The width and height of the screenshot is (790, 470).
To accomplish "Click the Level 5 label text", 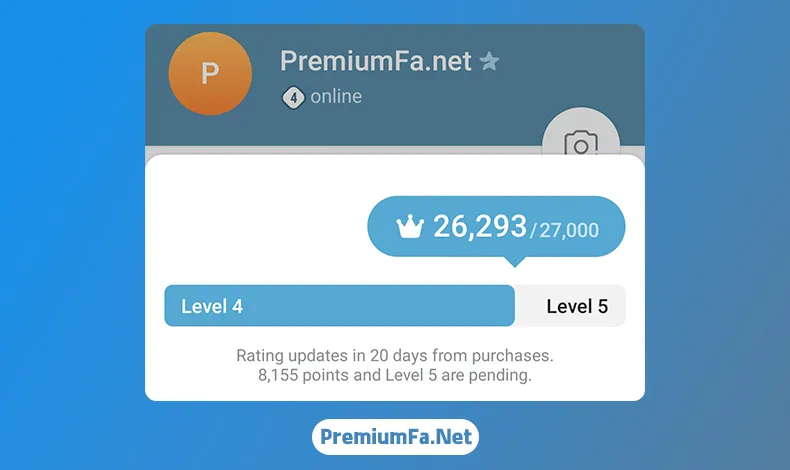I will pos(577,306).
